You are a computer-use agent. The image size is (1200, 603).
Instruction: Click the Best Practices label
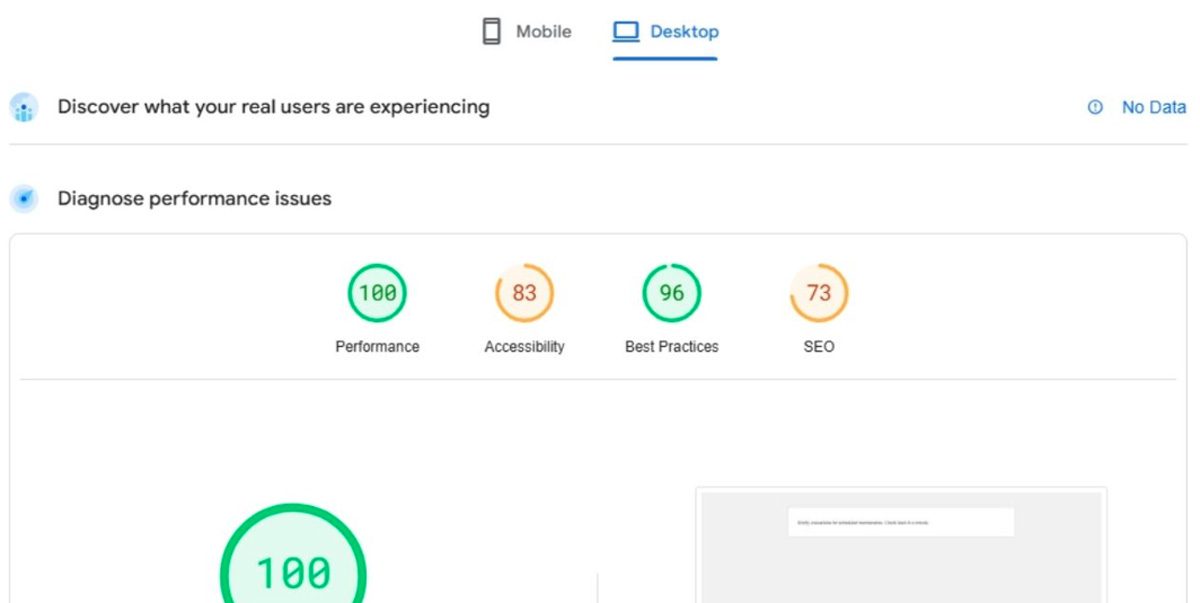pos(672,347)
